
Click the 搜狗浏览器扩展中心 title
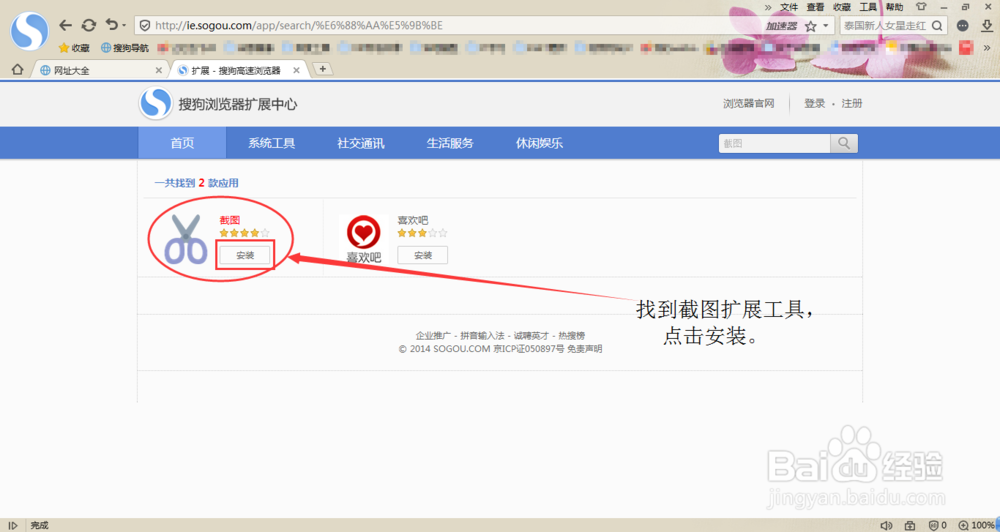point(238,104)
